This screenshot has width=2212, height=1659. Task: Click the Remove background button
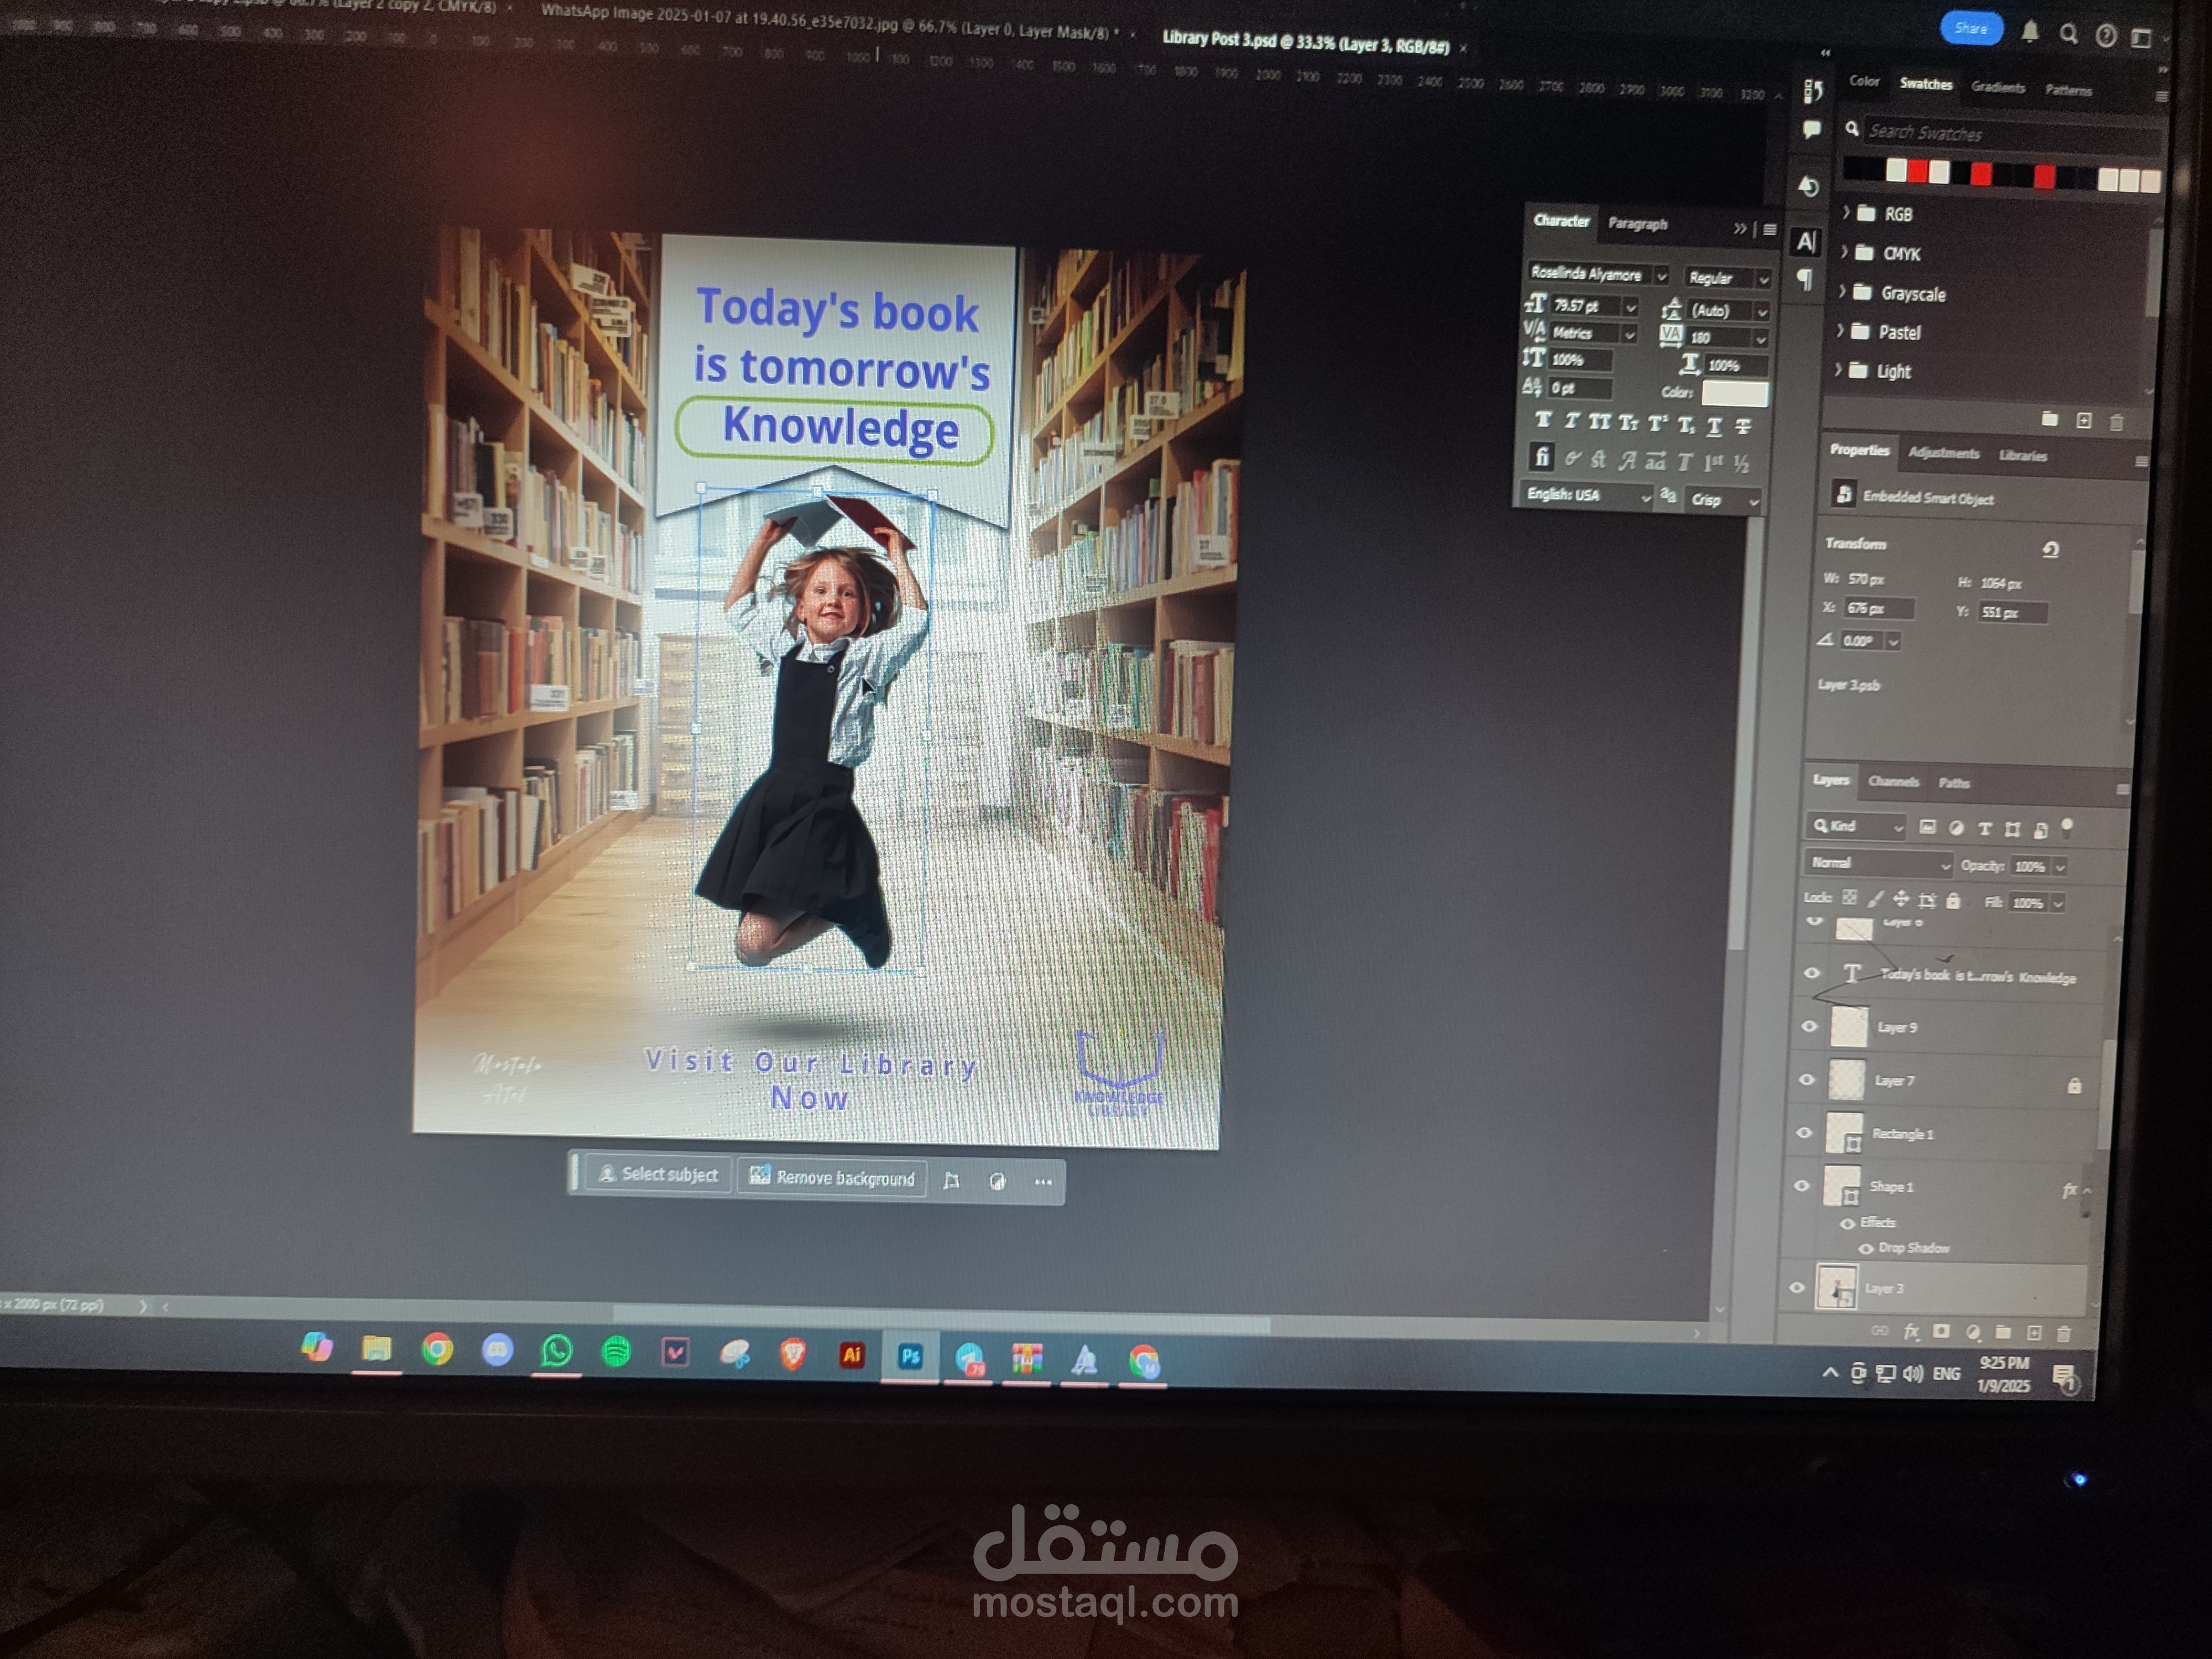click(833, 1178)
